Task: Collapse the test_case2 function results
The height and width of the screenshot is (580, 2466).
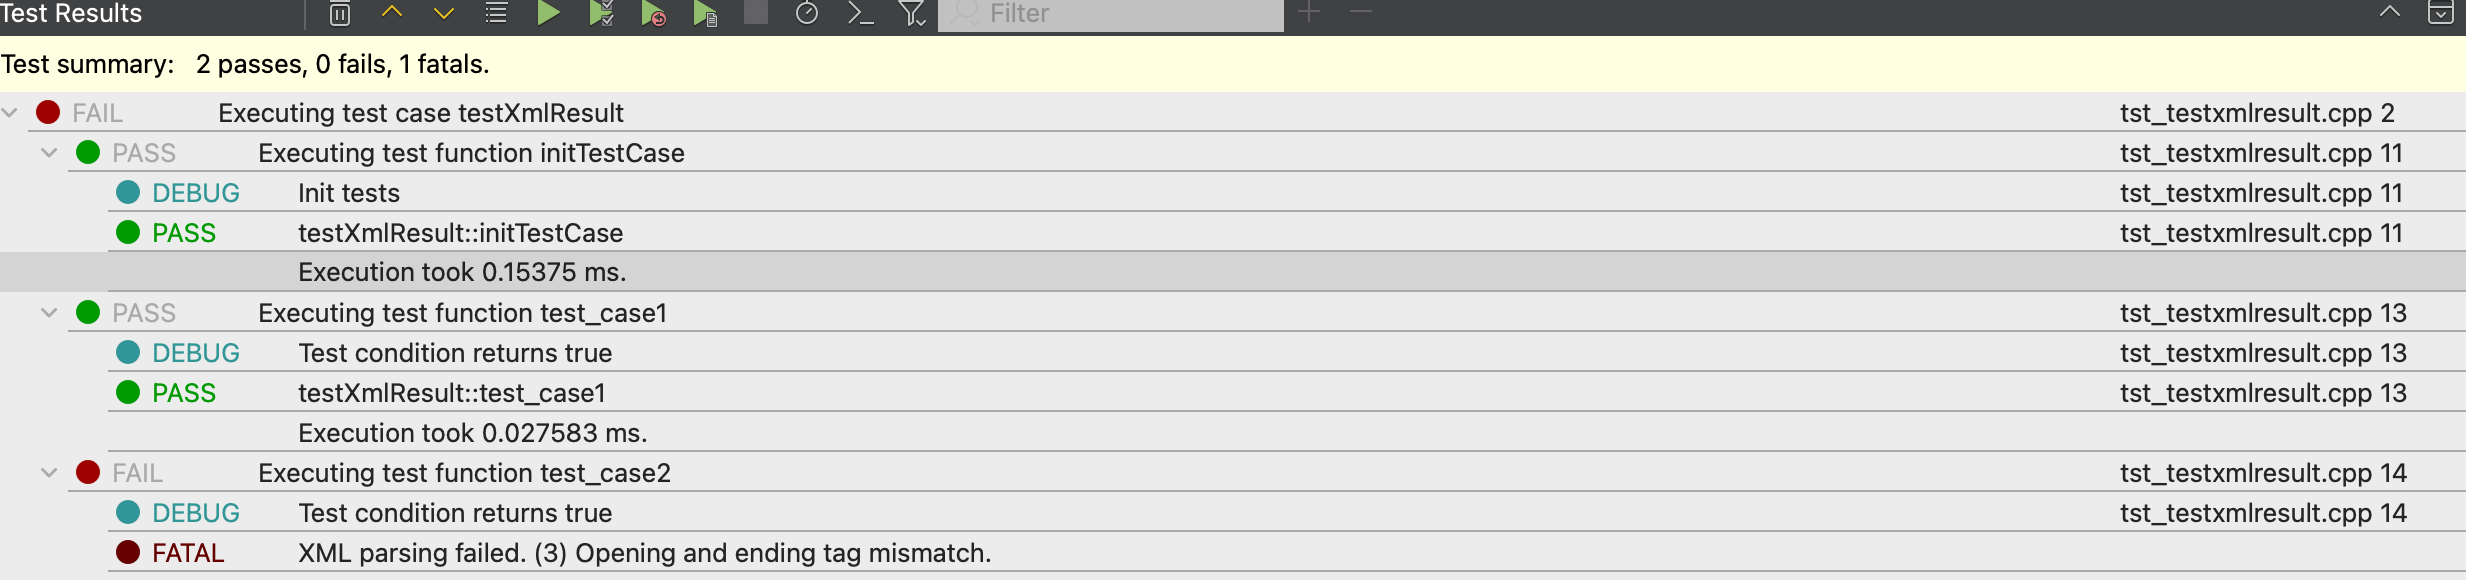Action: click(x=49, y=473)
